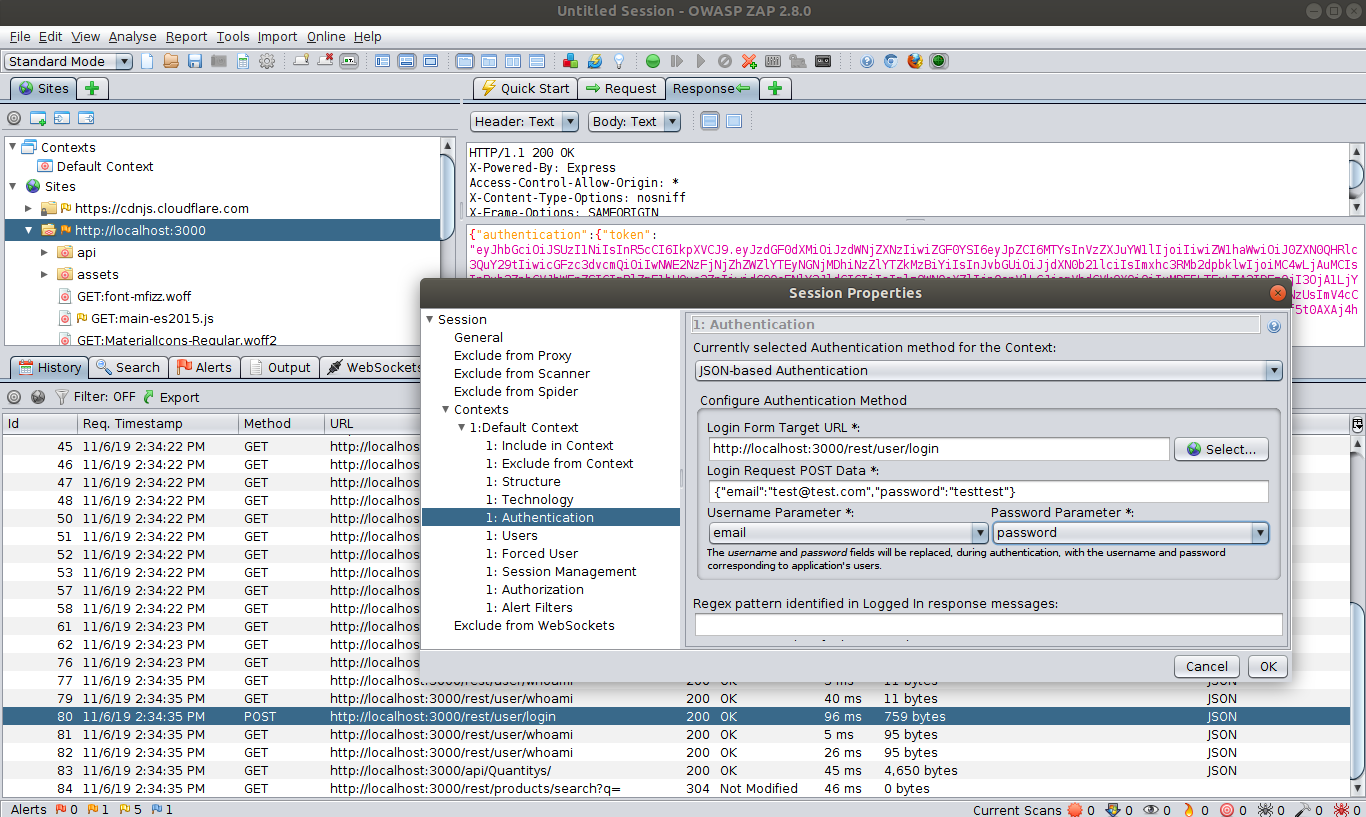Open ZAP help via the question mark icon

point(866,61)
